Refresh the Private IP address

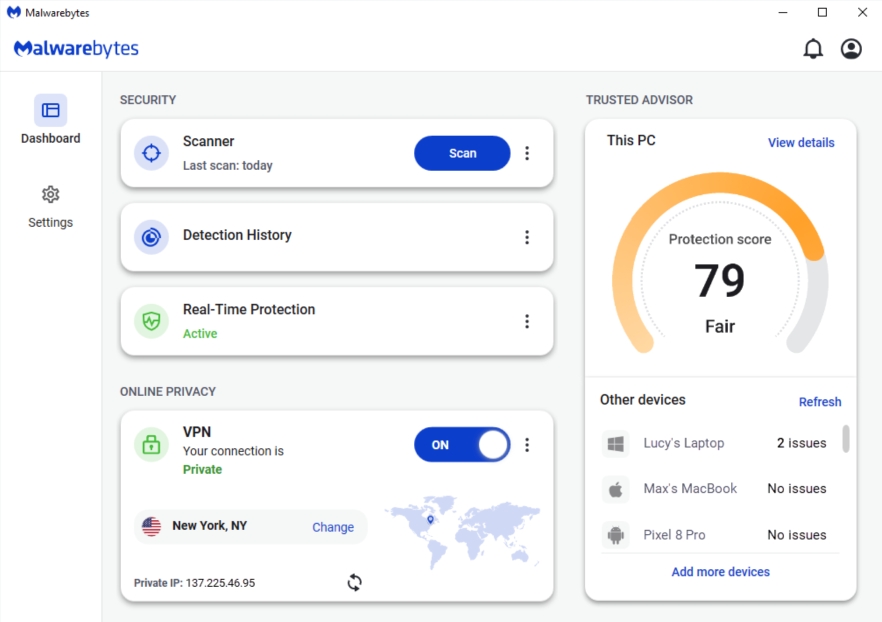[x=354, y=581]
